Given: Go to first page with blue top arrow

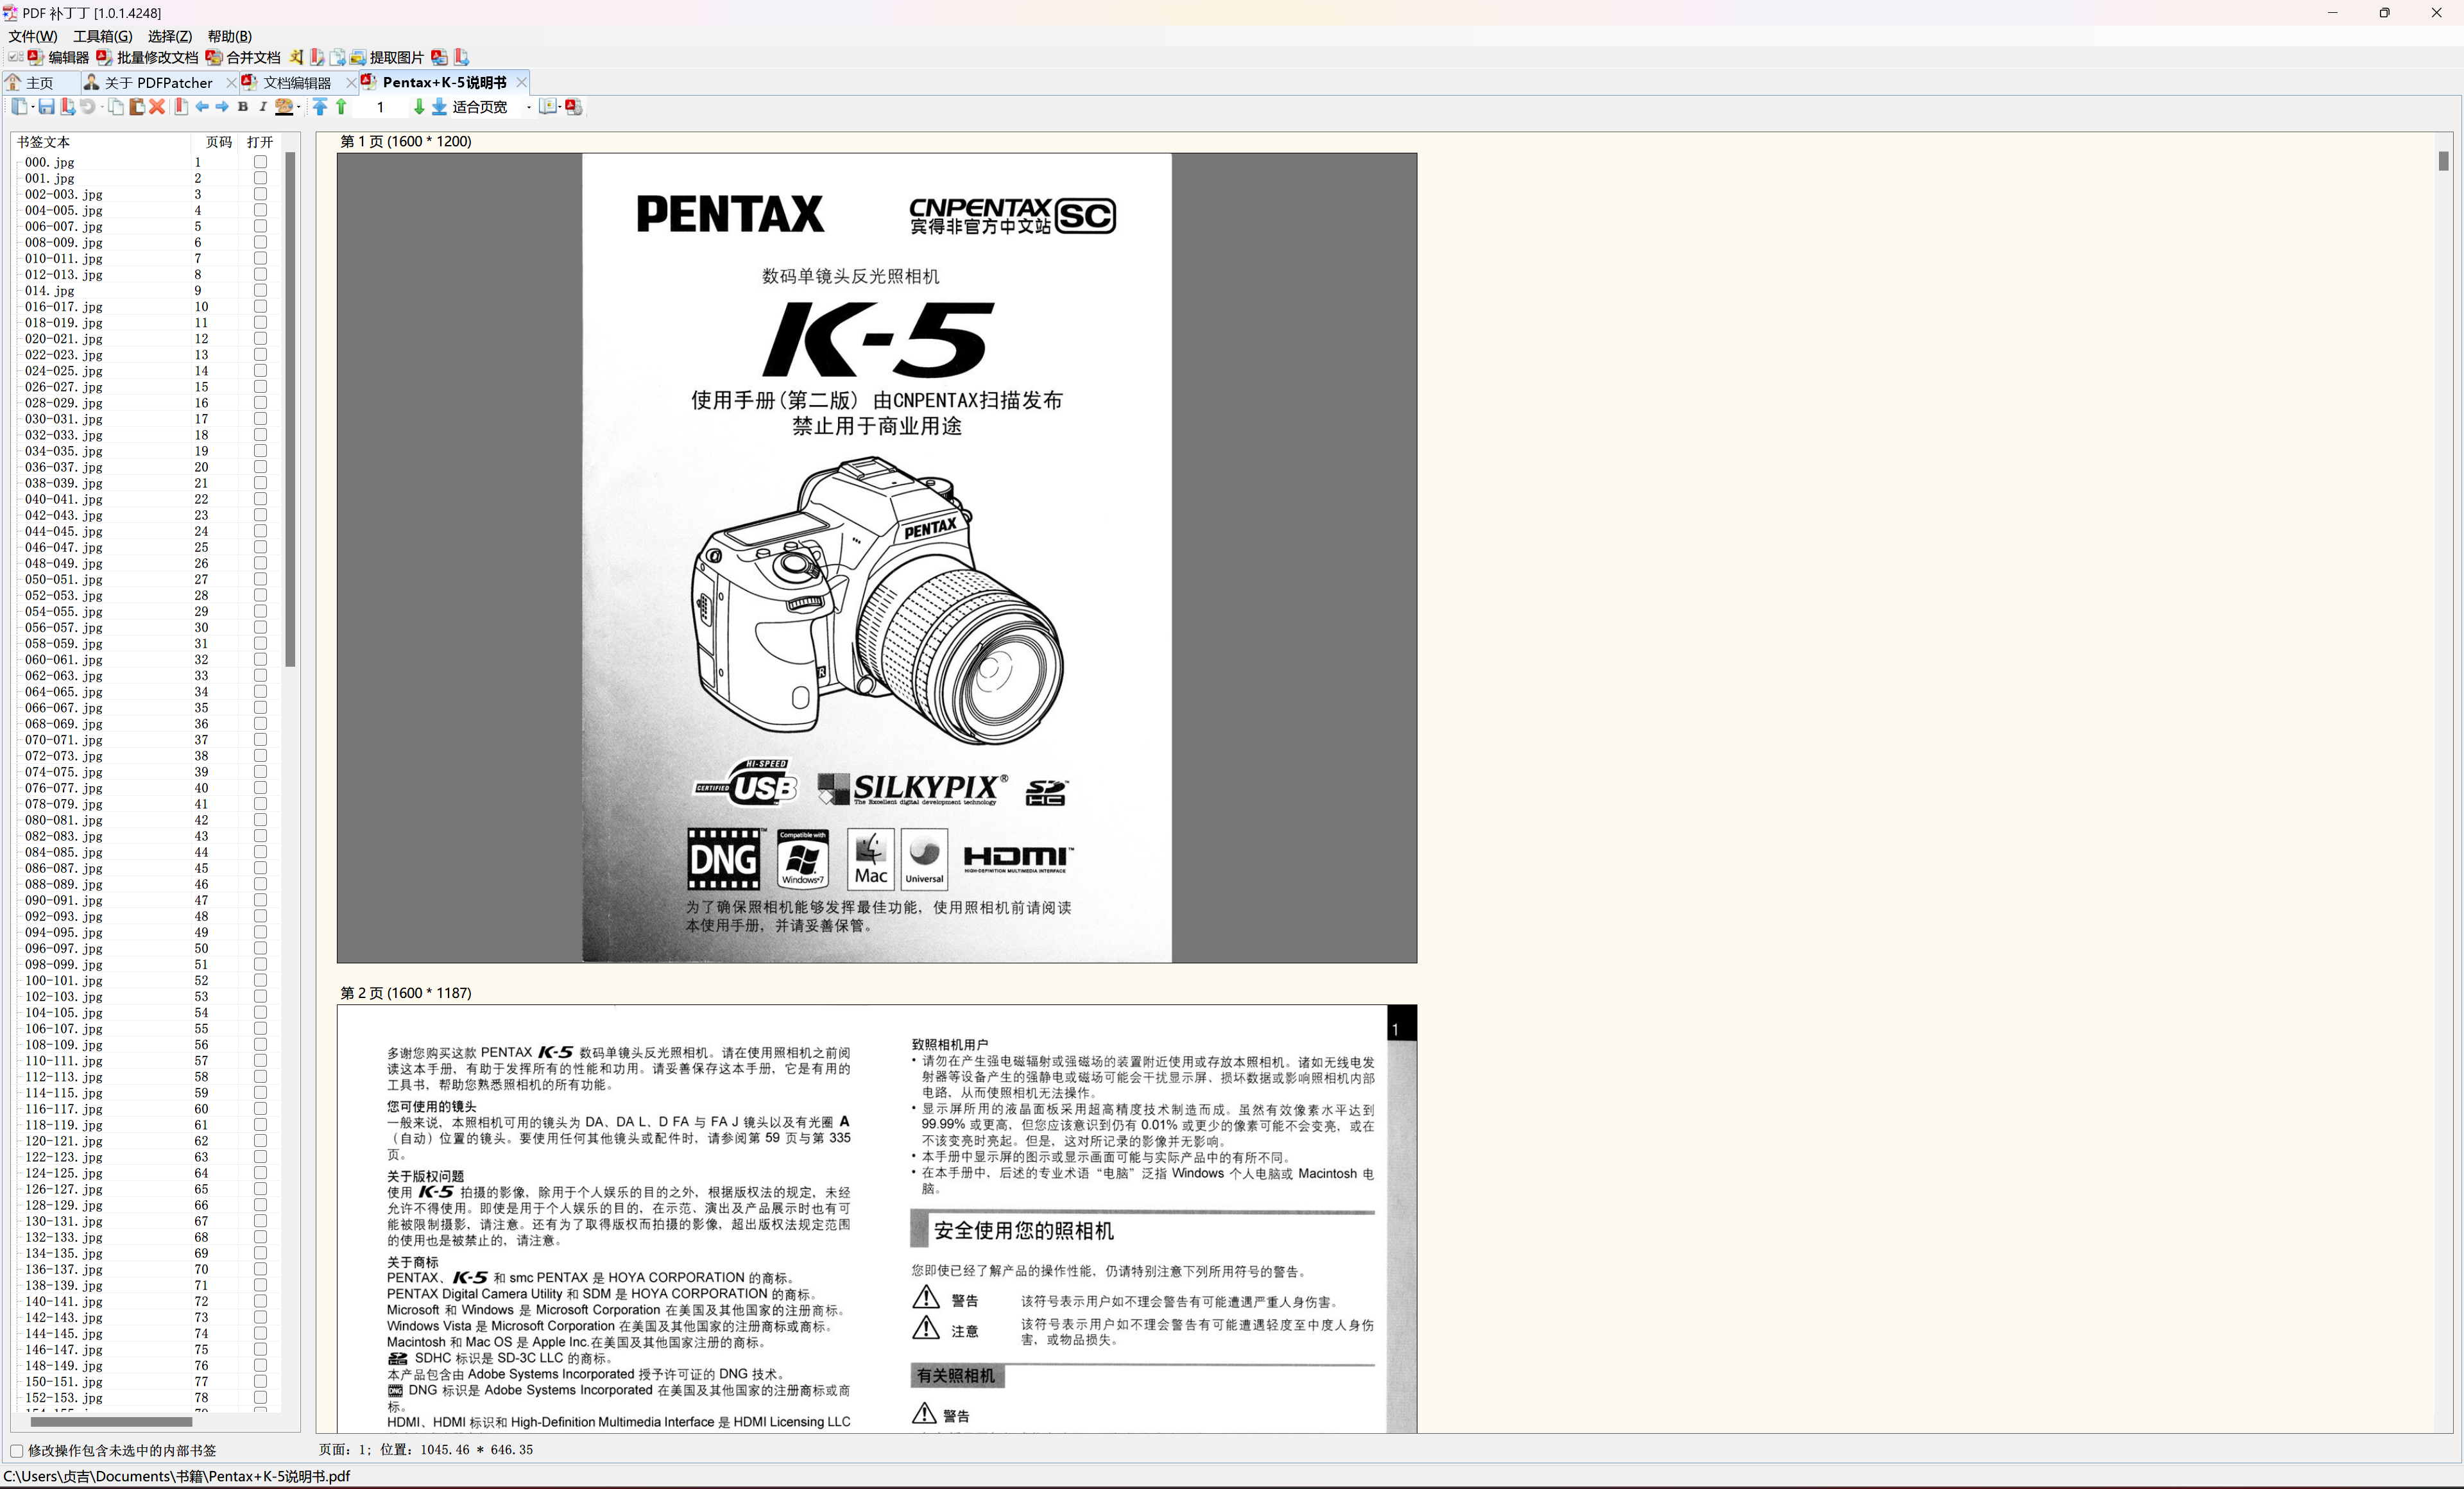Looking at the screenshot, I should coord(320,107).
